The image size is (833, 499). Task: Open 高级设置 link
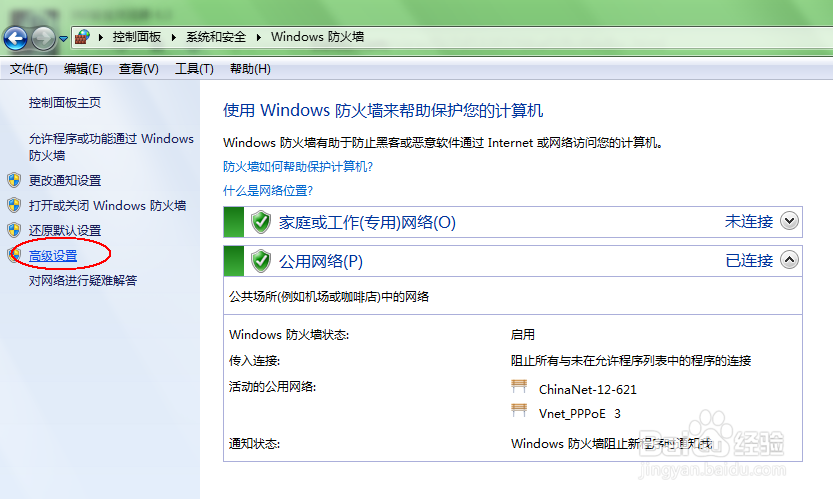point(53,256)
